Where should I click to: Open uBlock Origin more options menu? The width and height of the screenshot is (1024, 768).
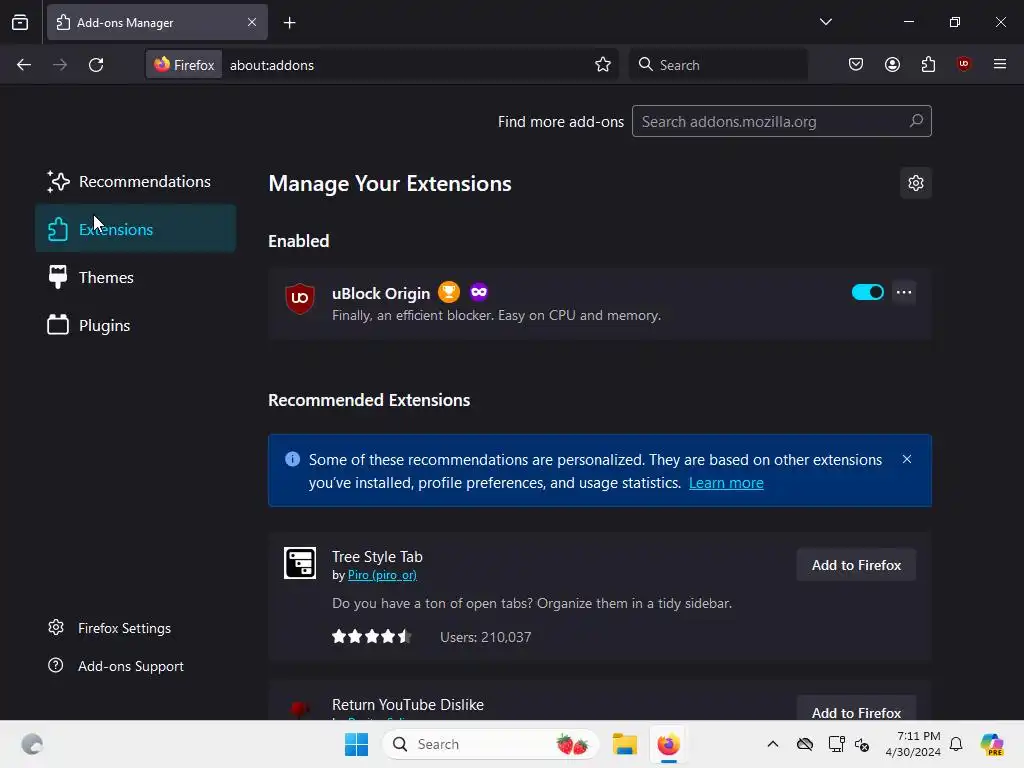(x=904, y=292)
